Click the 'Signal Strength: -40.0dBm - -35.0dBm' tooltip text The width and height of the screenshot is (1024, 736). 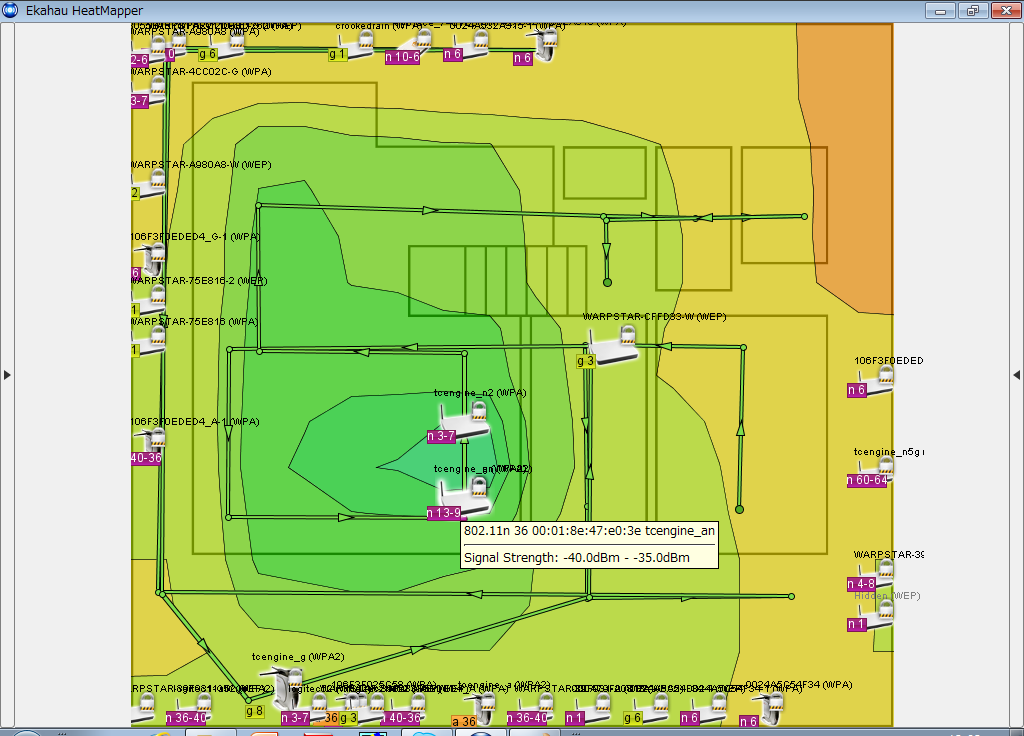pos(577,558)
